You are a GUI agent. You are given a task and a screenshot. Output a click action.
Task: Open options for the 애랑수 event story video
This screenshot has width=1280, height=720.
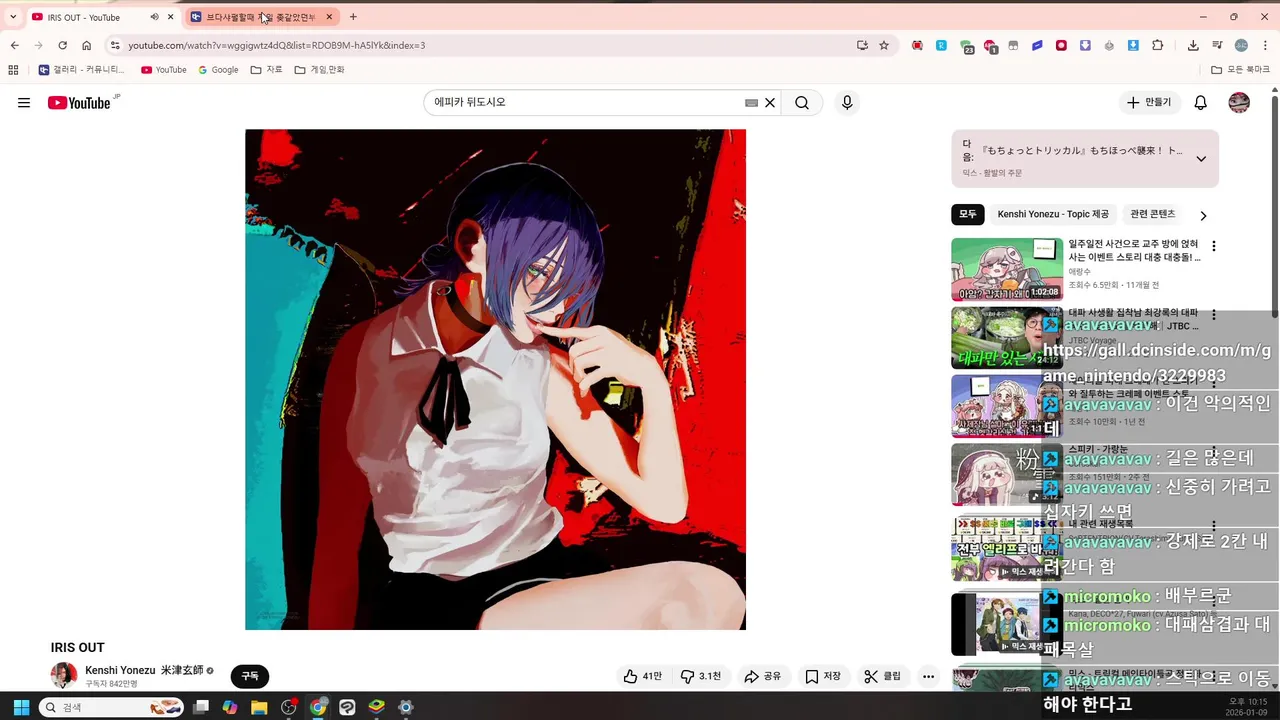pos(1214,246)
